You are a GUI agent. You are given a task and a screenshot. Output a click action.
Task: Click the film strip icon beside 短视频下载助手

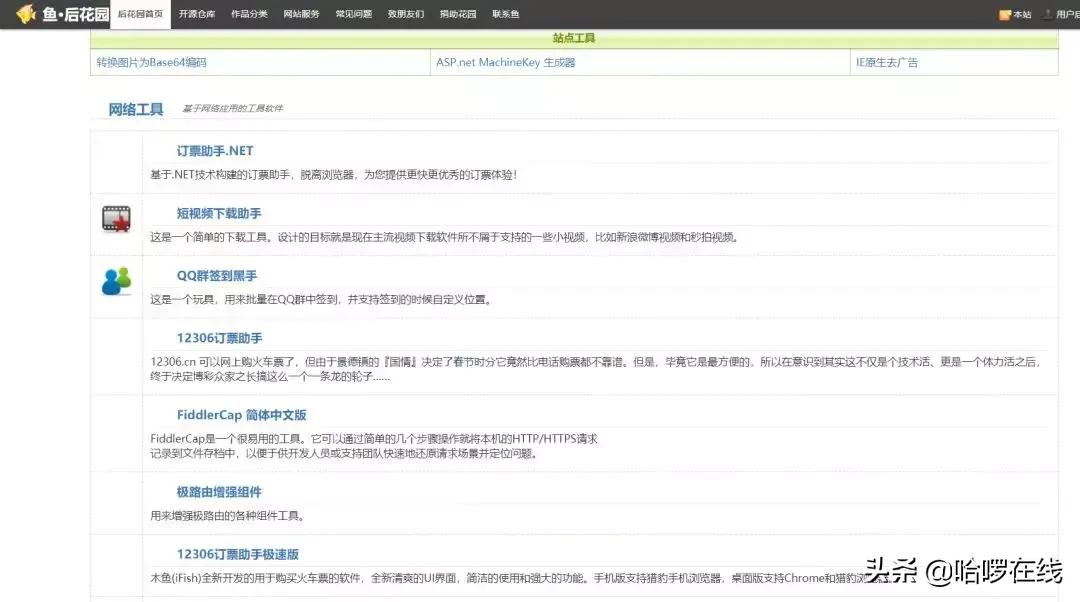coord(116,219)
